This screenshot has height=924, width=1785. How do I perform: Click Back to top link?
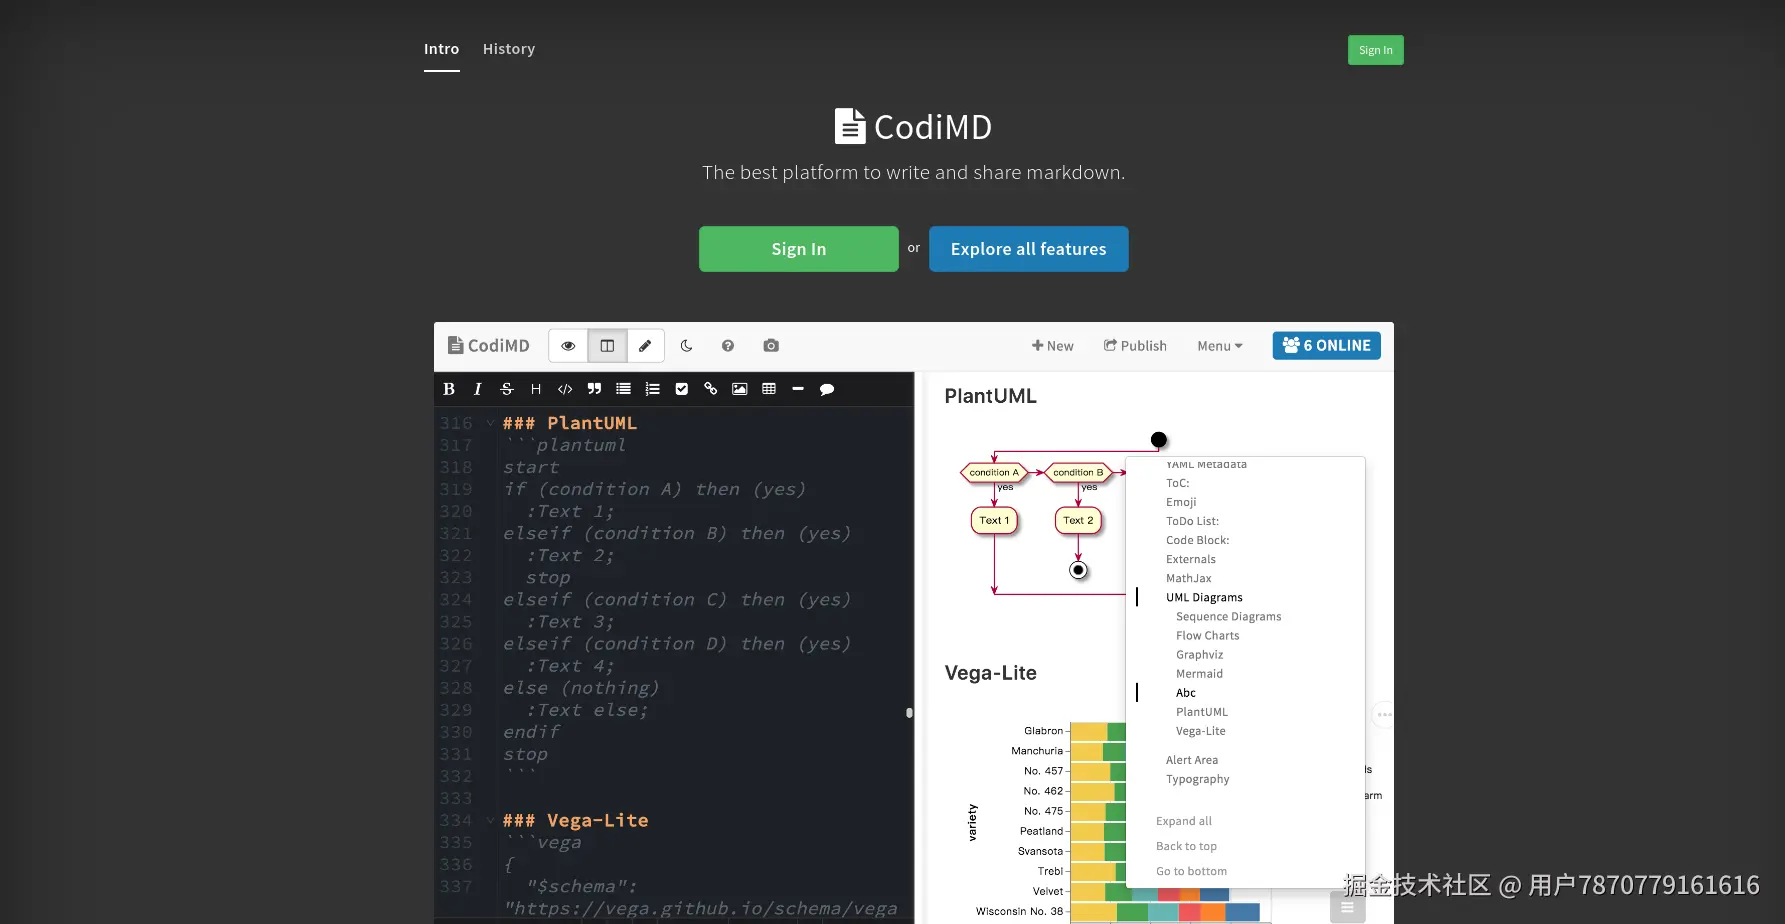[x=1186, y=846]
